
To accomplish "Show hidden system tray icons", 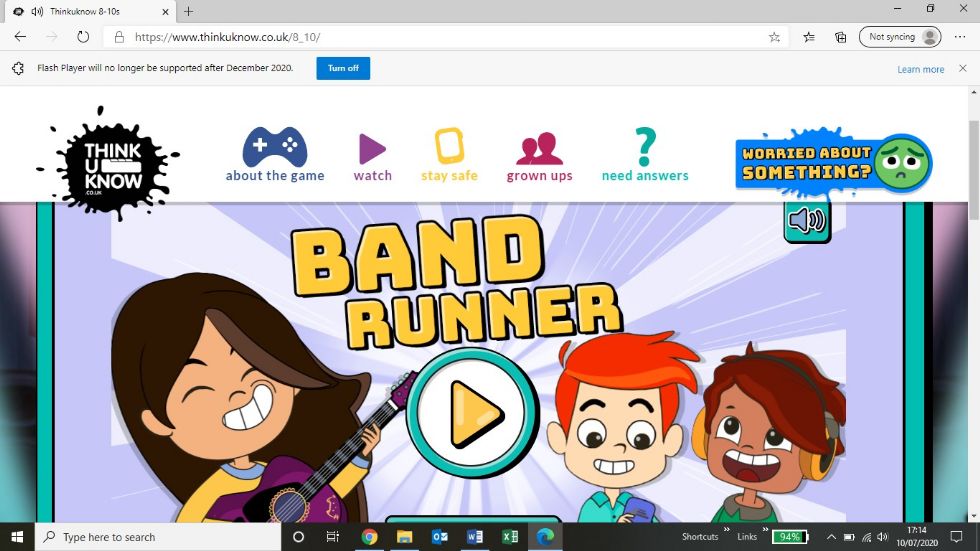I will [x=831, y=537].
